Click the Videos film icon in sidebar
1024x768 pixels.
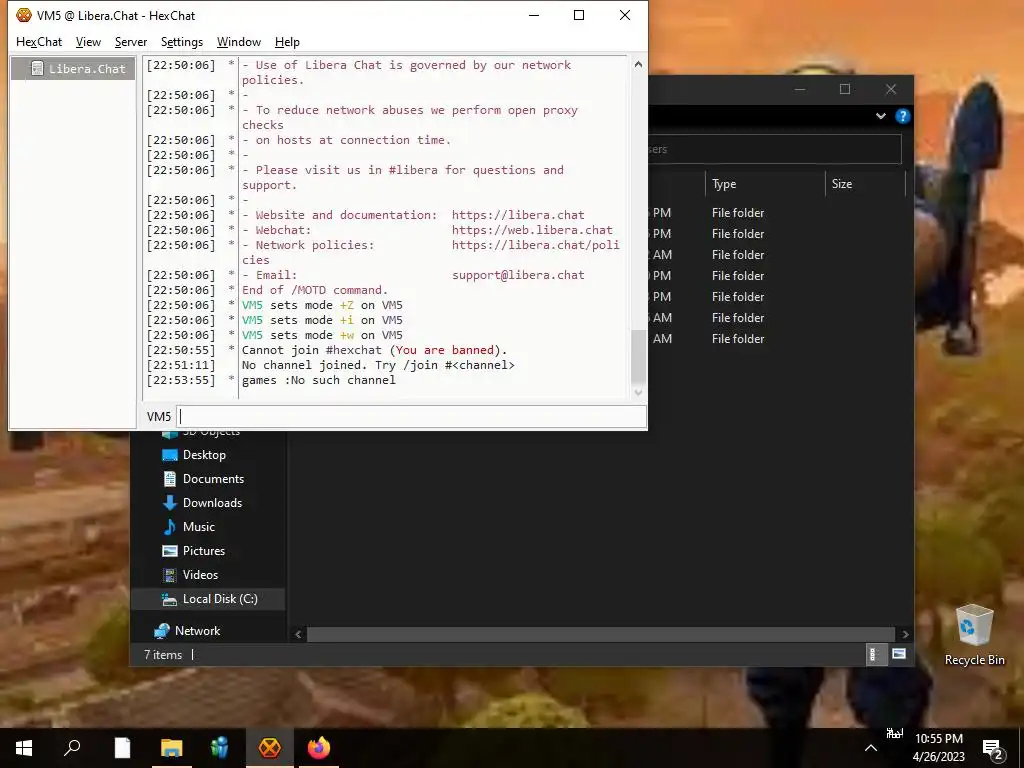click(x=170, y=575)
